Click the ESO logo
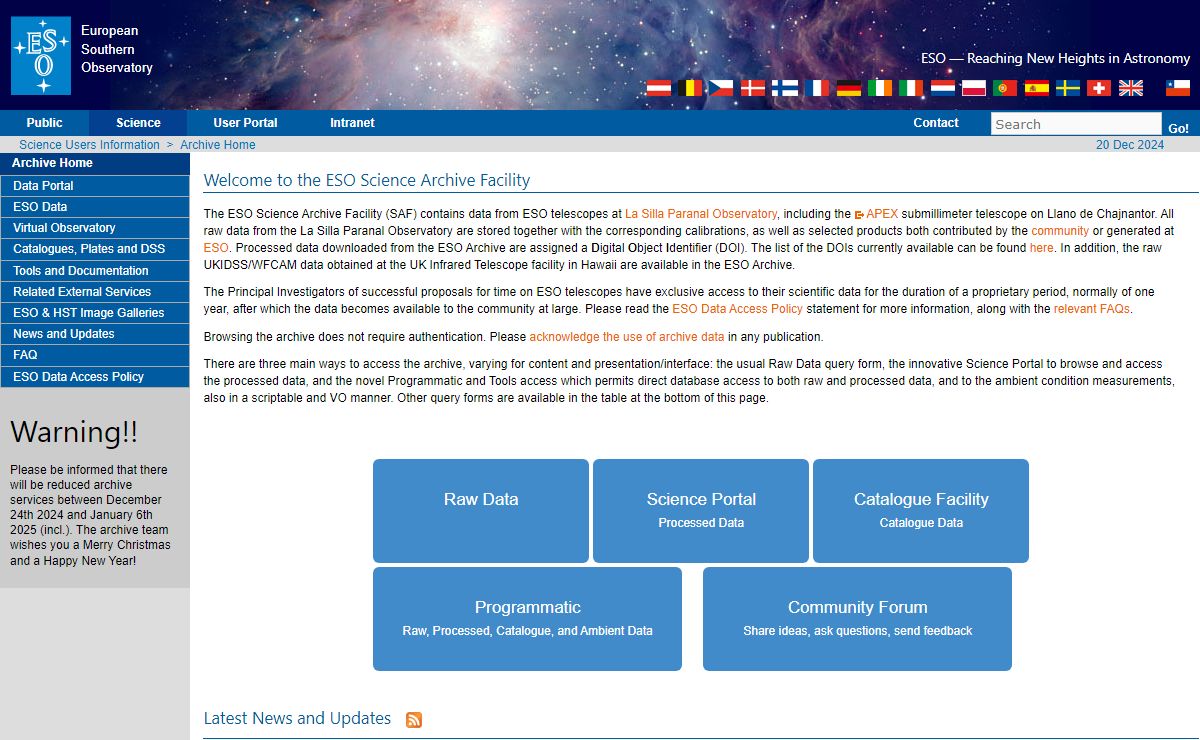Image resolution: width=1200 pixels, height=740 pixels. pos(41,55)
